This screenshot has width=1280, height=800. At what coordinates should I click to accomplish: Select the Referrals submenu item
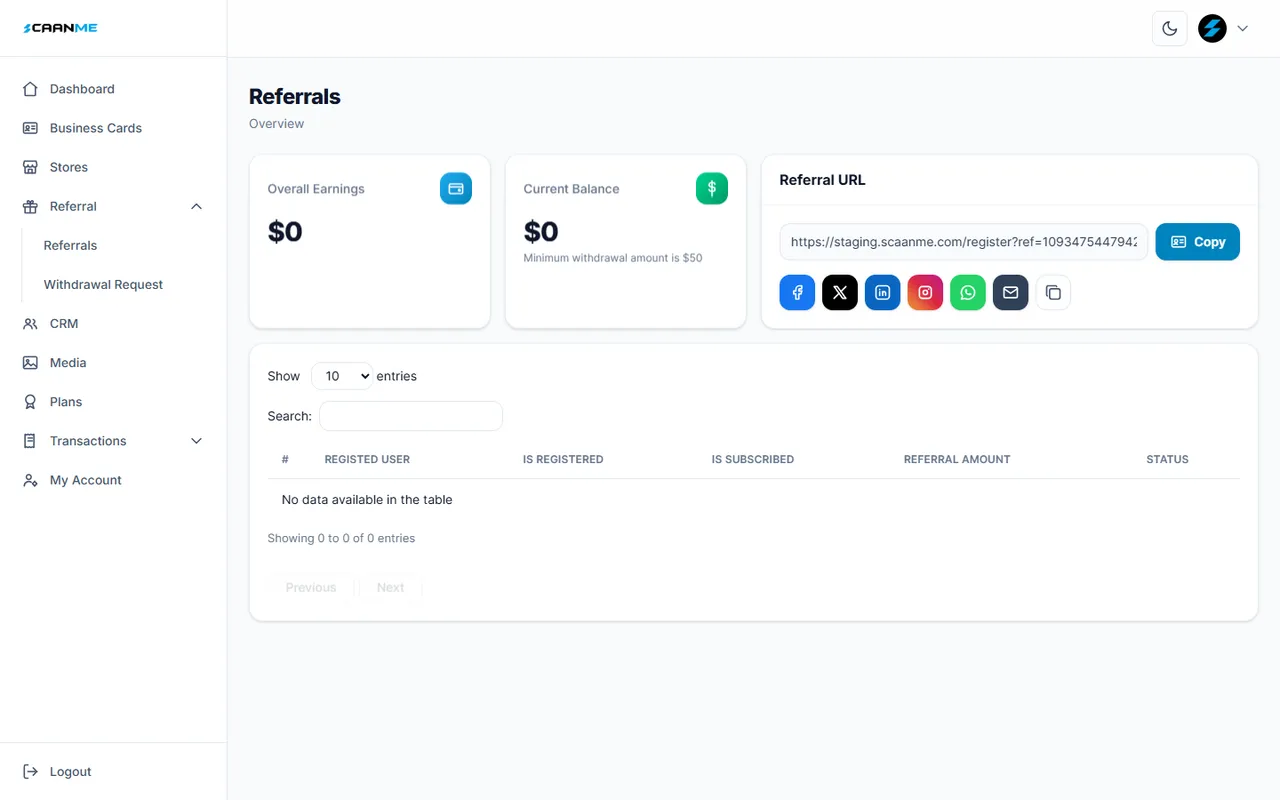tap(70, 245)
